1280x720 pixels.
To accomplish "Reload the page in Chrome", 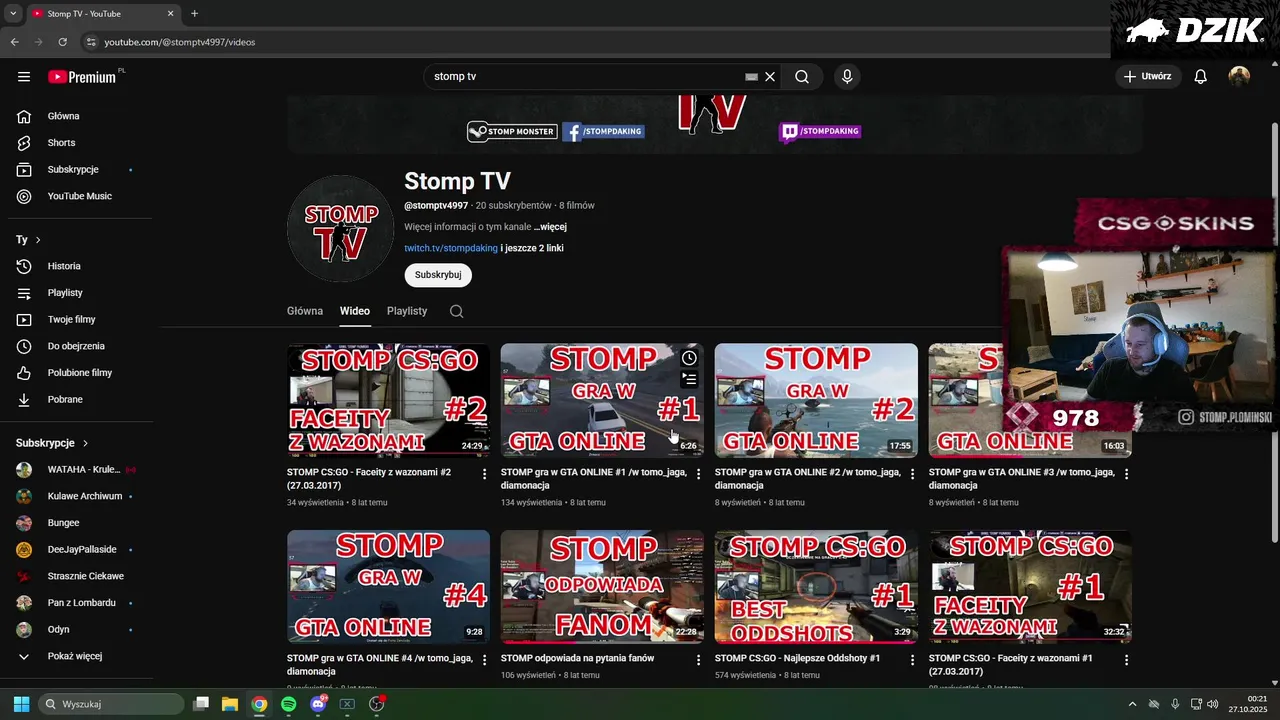I will click(63, 42).
